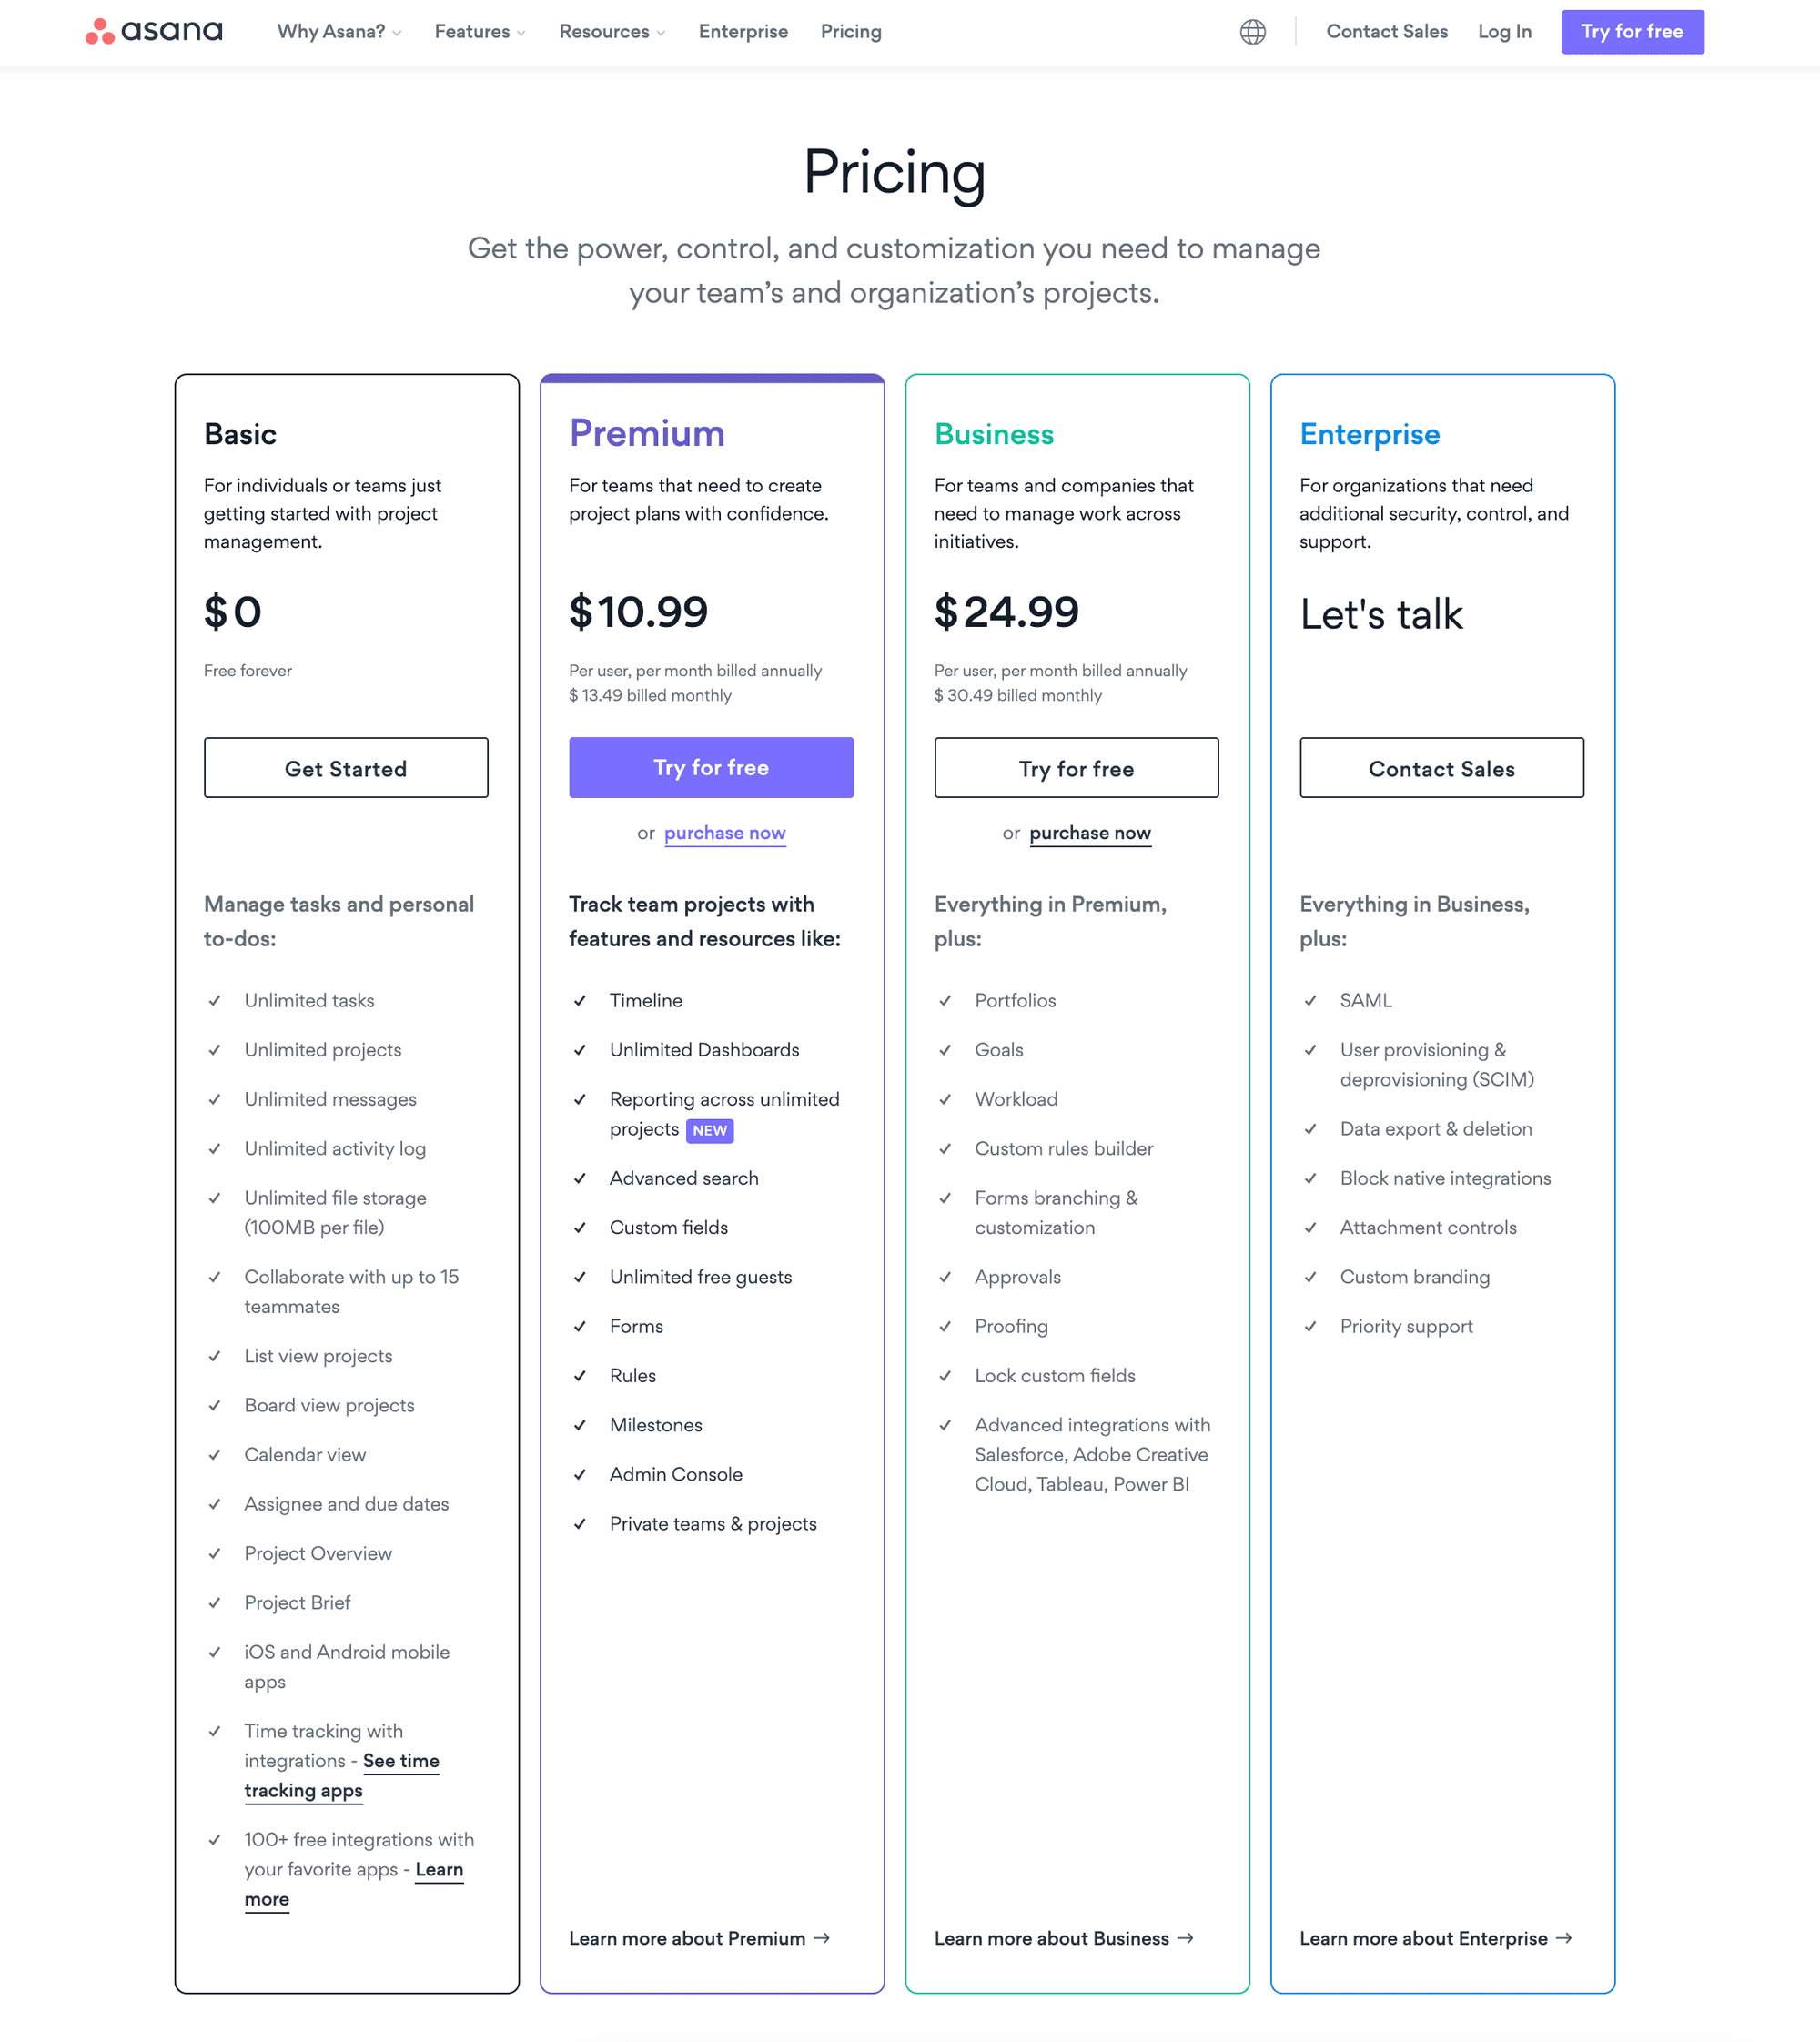Click Contact Sales button in Enterprise card
This screenshot has width=1820, height=2042.
(x=1441, y=768)
